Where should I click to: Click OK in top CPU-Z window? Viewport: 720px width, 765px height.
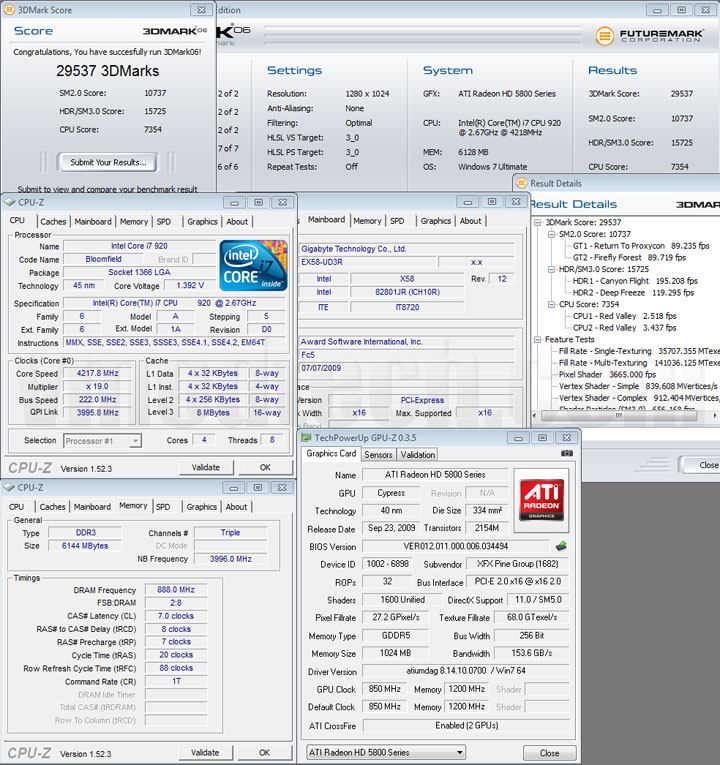coord(265,467)
